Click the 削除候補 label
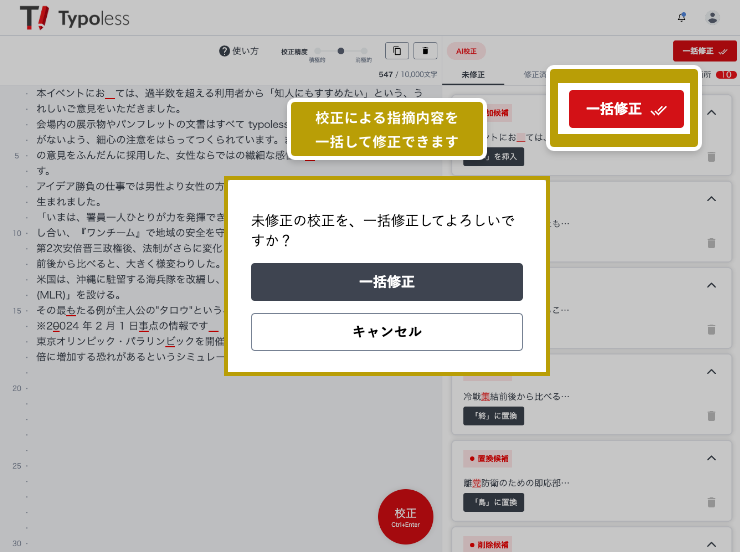This screenshot has height=552, width=740. 488,545
